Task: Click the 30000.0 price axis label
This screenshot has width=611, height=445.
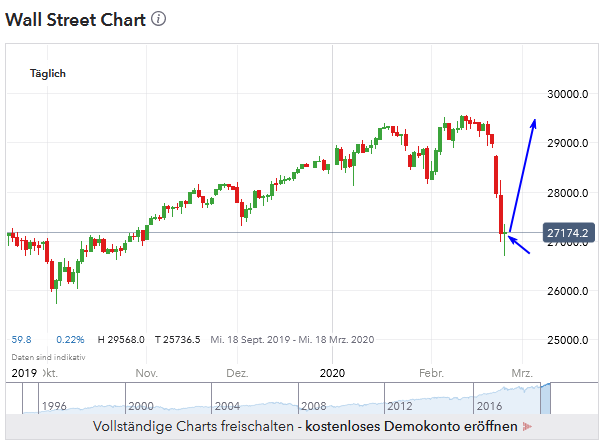Action: pyautogui.click(x=564, y=94)
